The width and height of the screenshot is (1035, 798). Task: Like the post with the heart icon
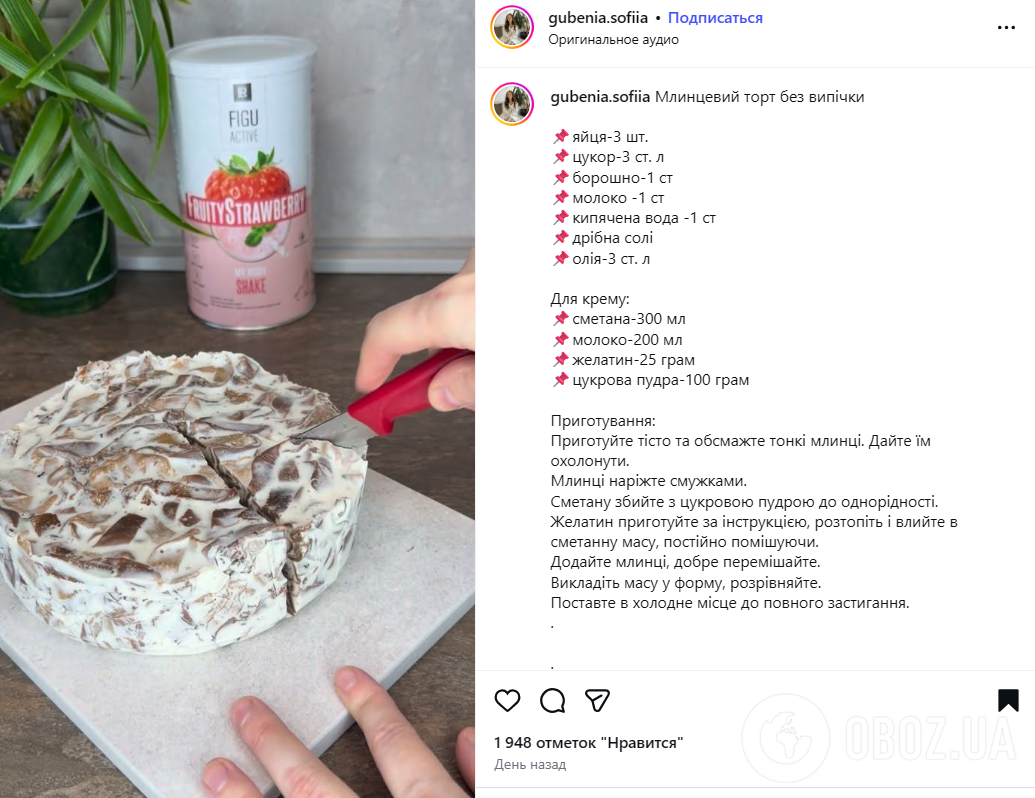point(507,700)
